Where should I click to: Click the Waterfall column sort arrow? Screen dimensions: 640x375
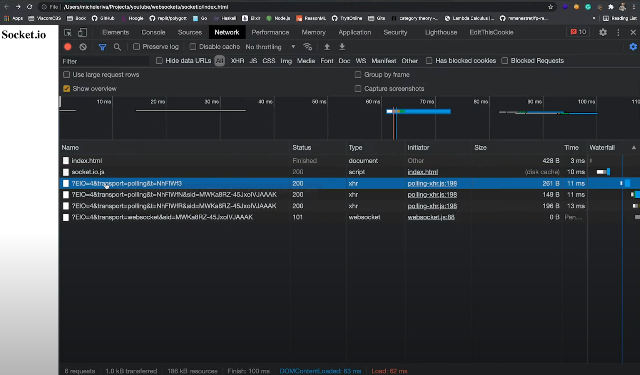(x=634, y=148)
